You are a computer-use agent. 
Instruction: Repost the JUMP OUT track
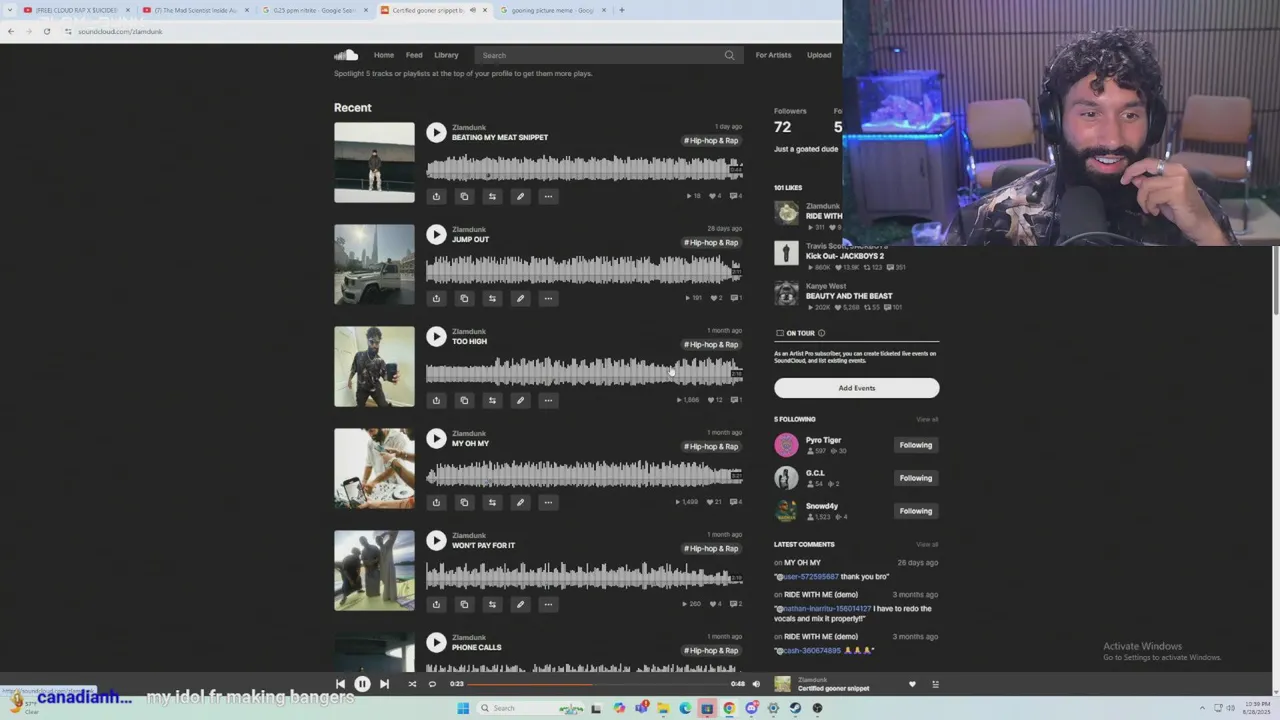click(492, 298)
